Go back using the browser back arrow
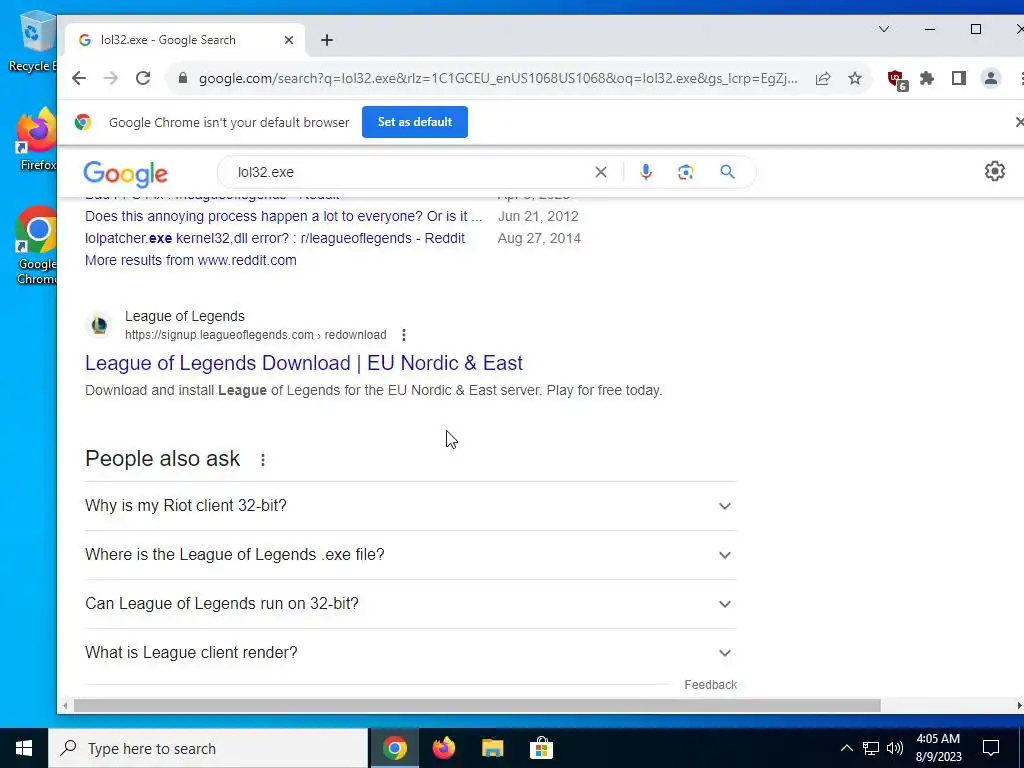Viewport: 1024px width, 768px height. [79, 78]
